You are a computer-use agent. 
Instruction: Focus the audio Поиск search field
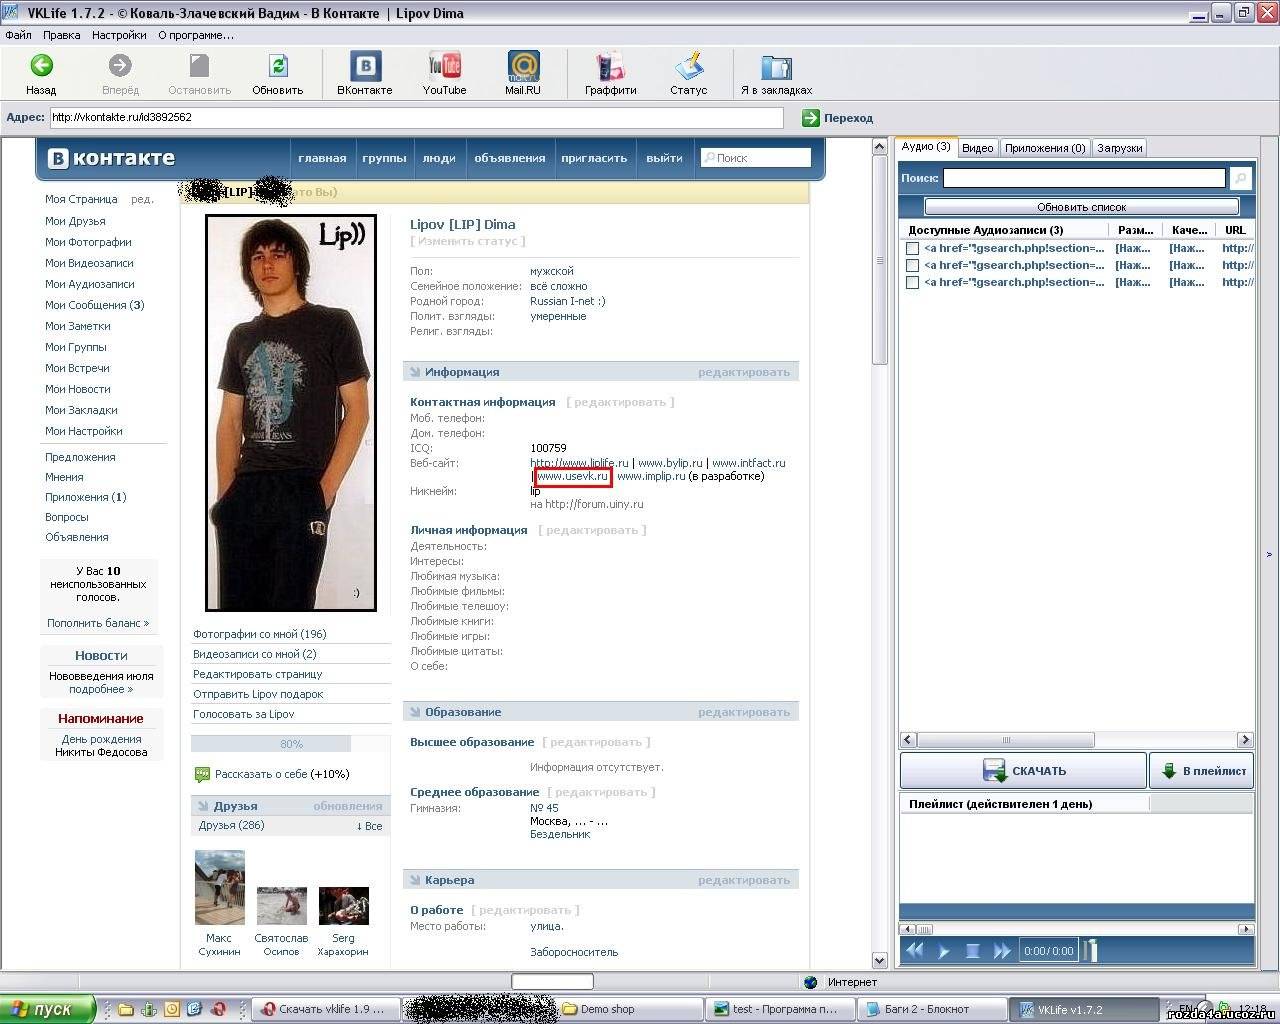click(1084, 178)
